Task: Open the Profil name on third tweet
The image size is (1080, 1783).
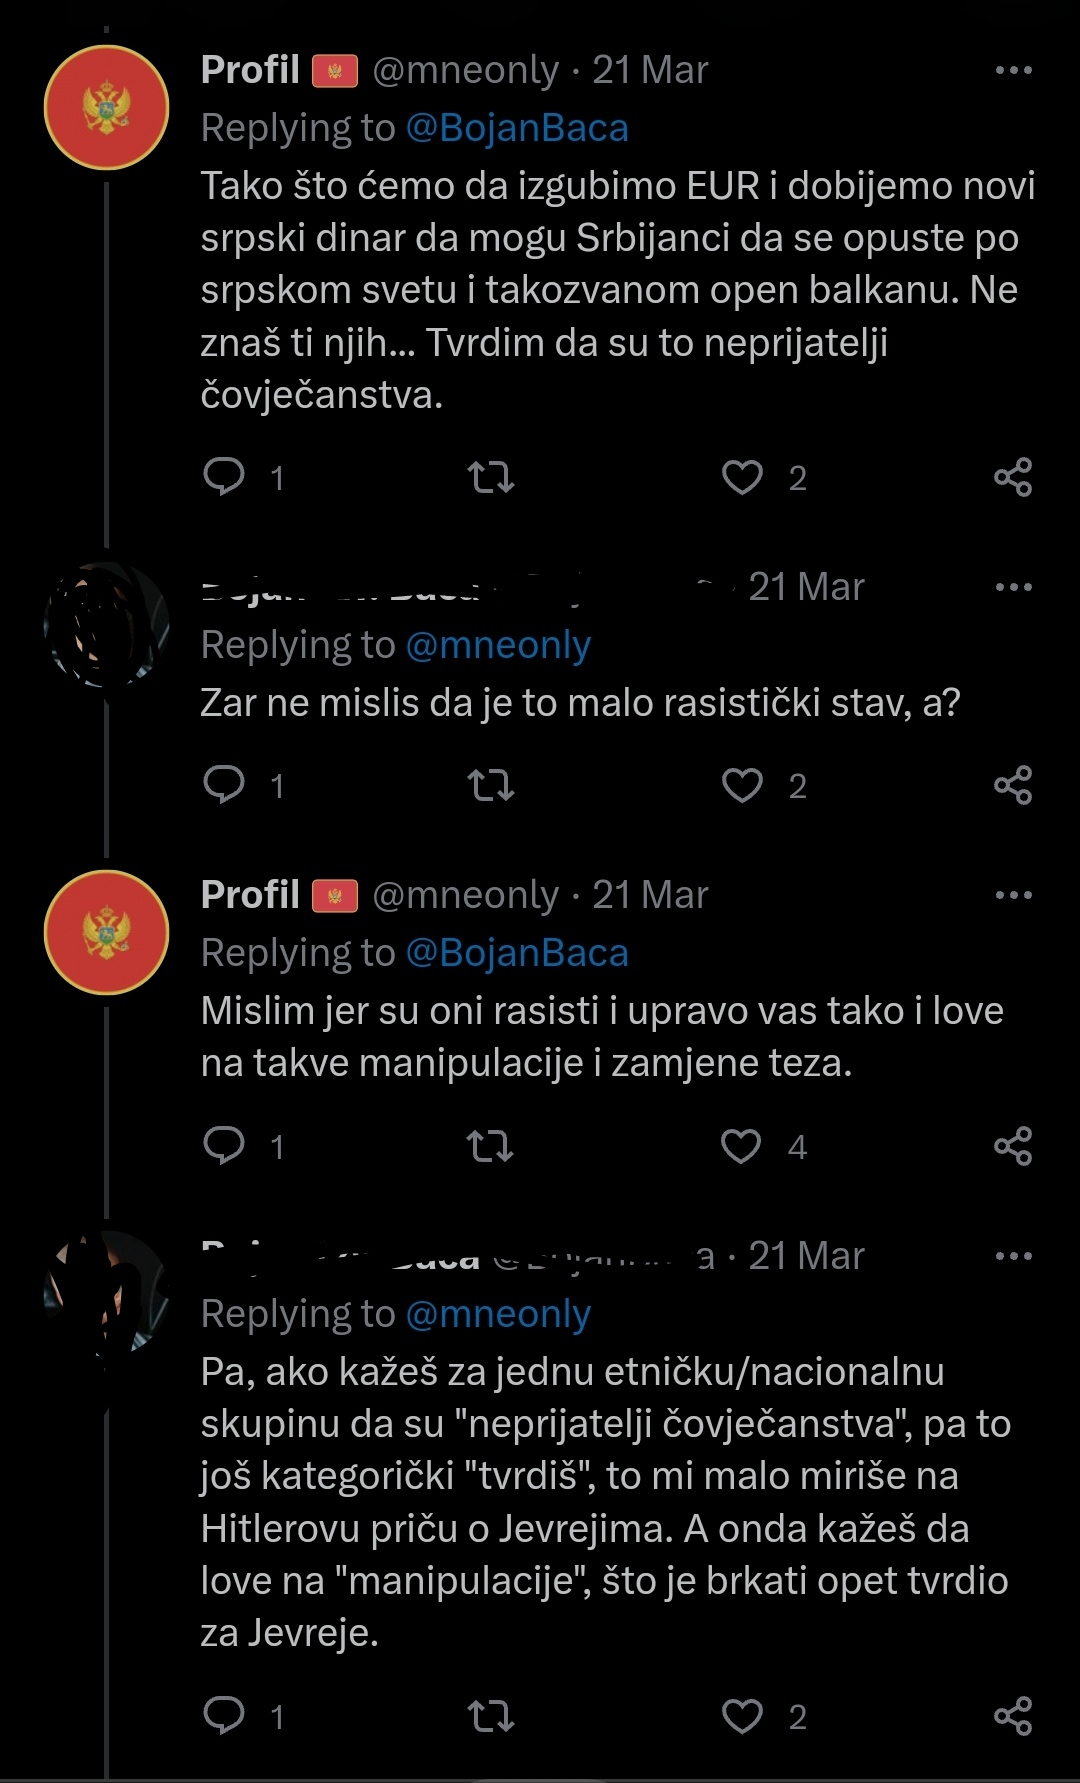Action: [250, 894]
